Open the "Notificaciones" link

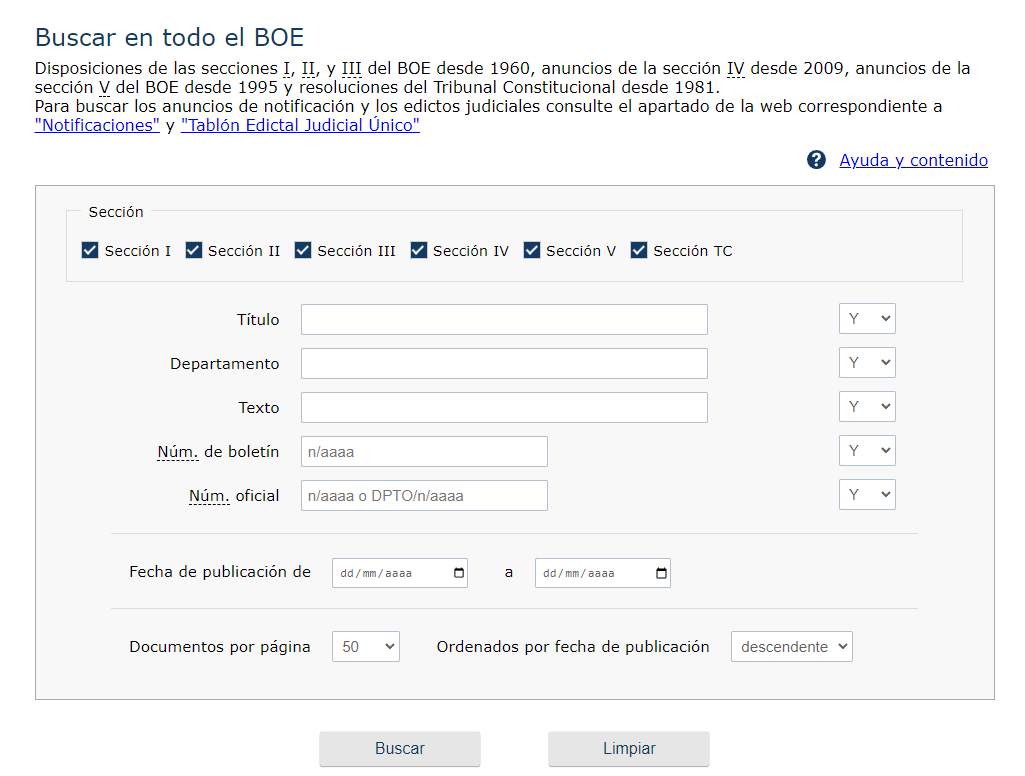tap(97, 125)
